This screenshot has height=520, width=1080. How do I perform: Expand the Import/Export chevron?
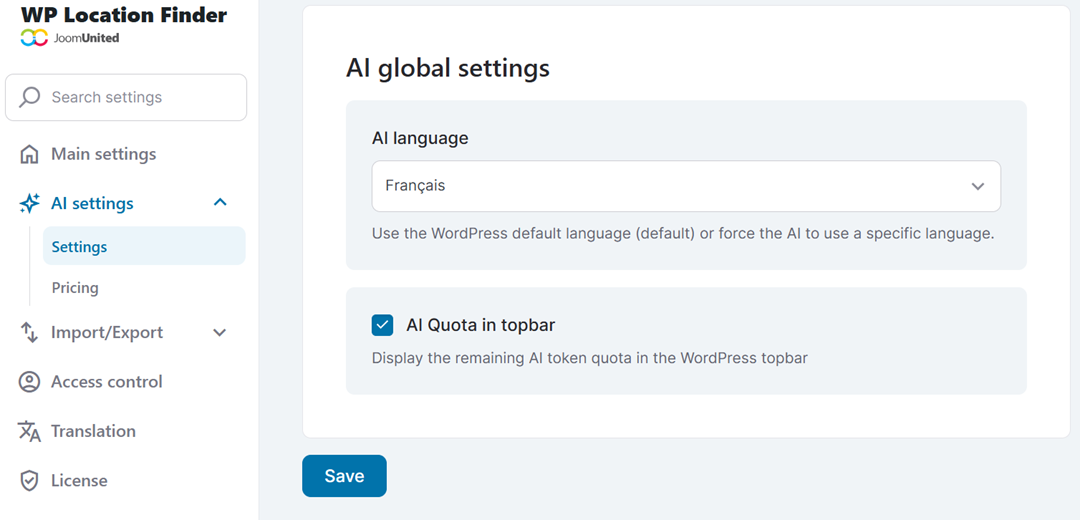(x=220, y=333)
